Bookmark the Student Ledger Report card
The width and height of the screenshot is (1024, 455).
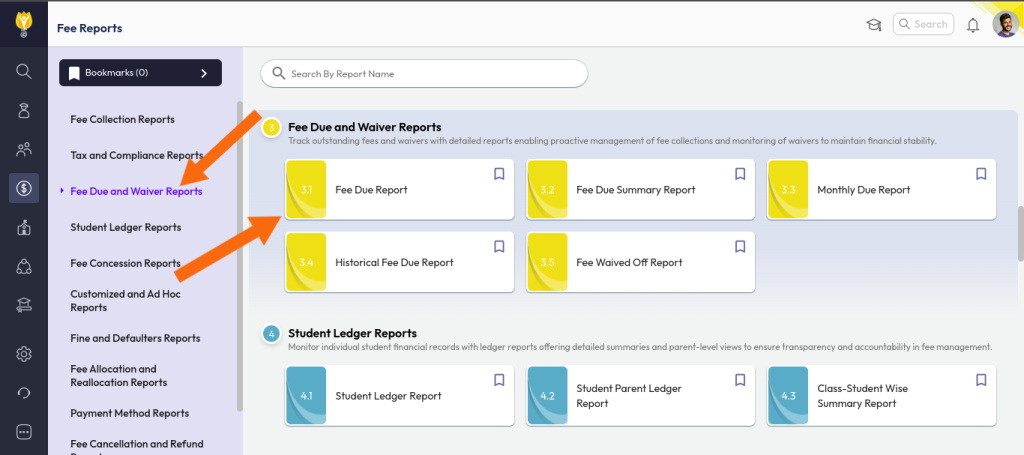point(499,380)
